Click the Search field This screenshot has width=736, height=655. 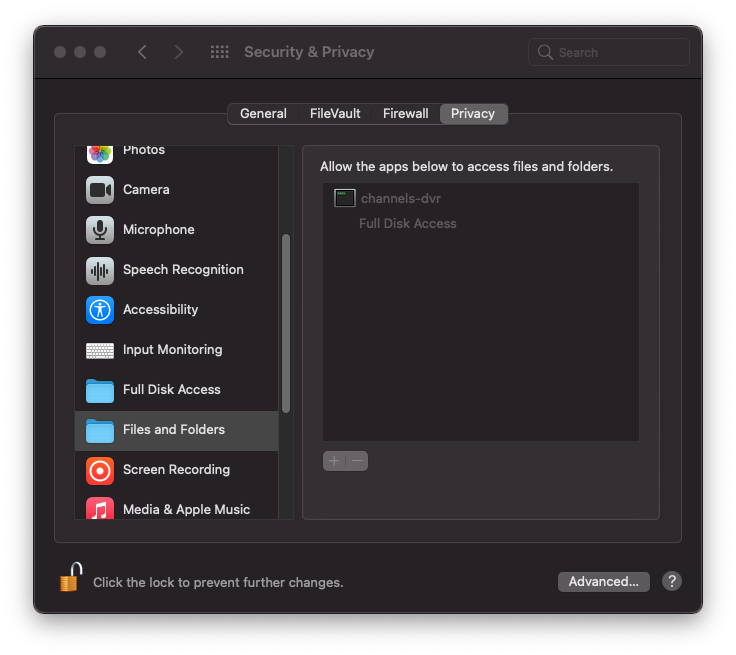click(x=609, y=52)
